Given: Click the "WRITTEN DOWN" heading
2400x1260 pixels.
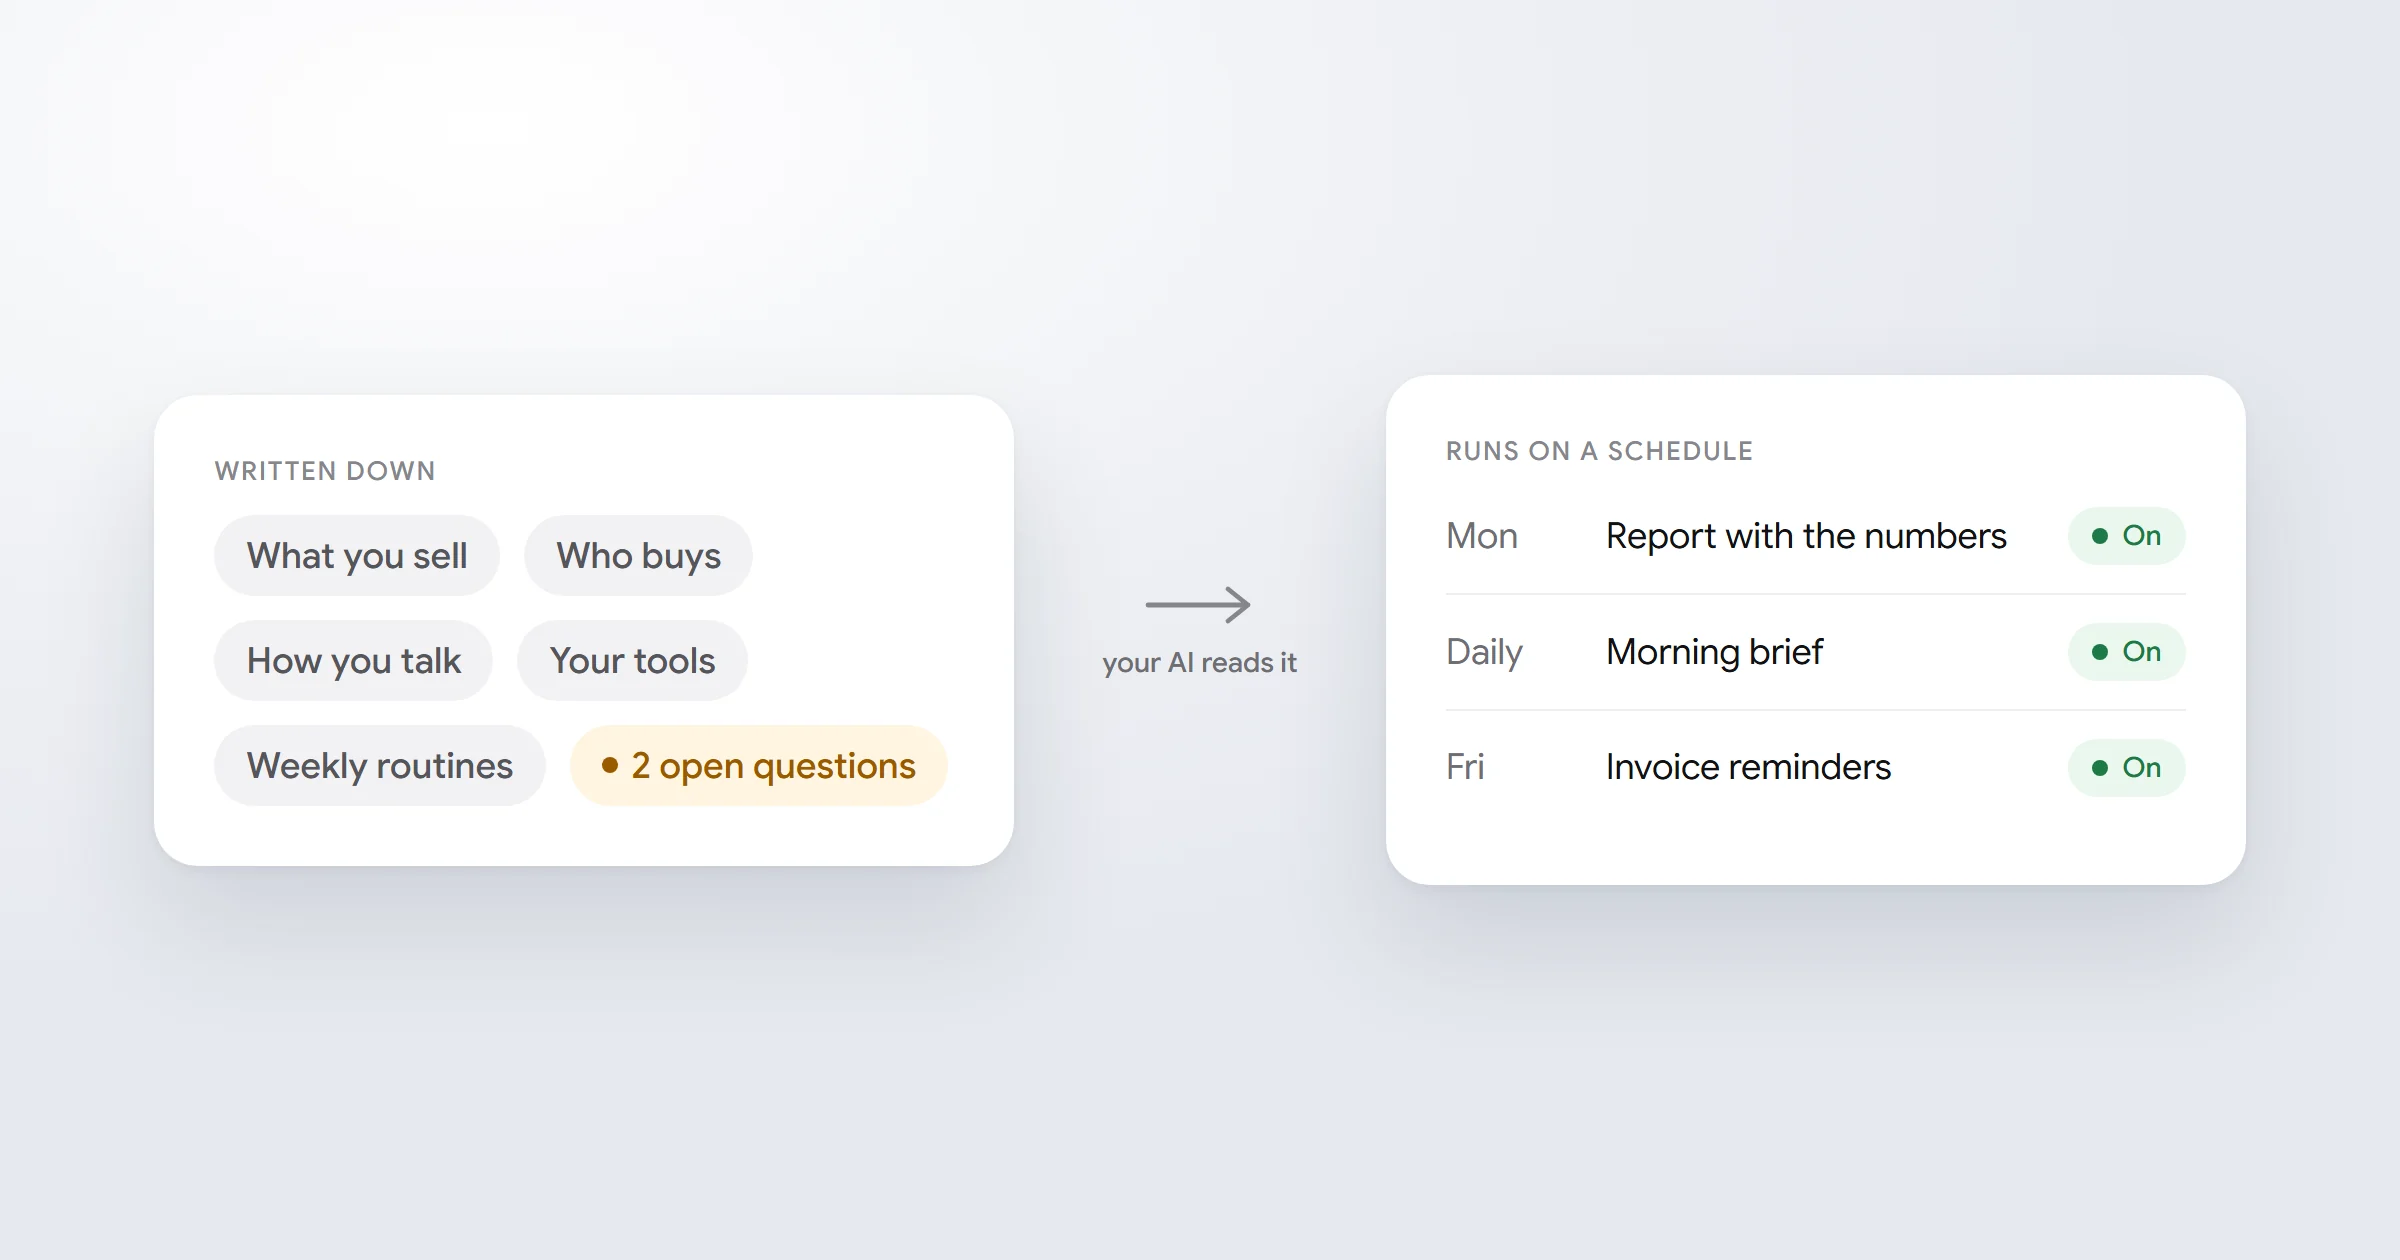Looking at the screenshot, I should 325,471.
